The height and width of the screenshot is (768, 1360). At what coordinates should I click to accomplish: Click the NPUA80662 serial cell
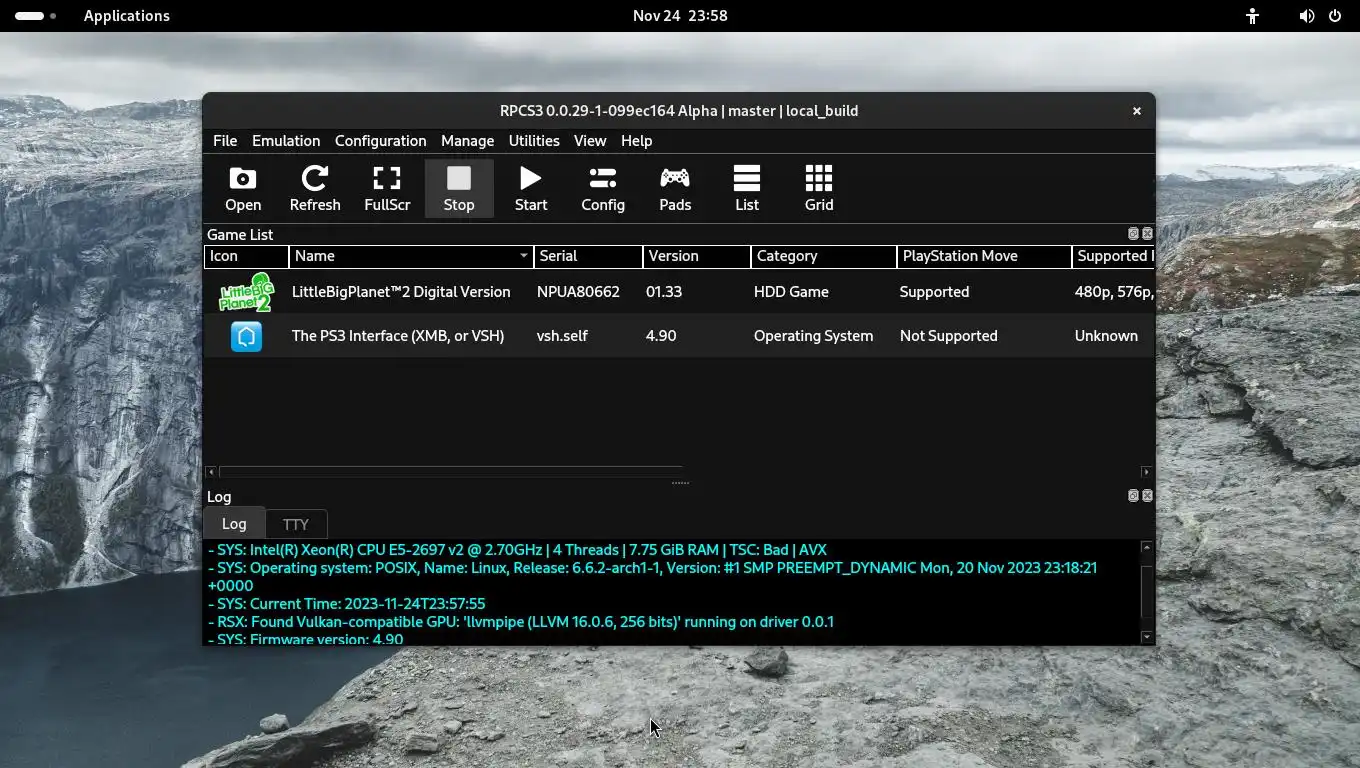[x=578, y=292]
